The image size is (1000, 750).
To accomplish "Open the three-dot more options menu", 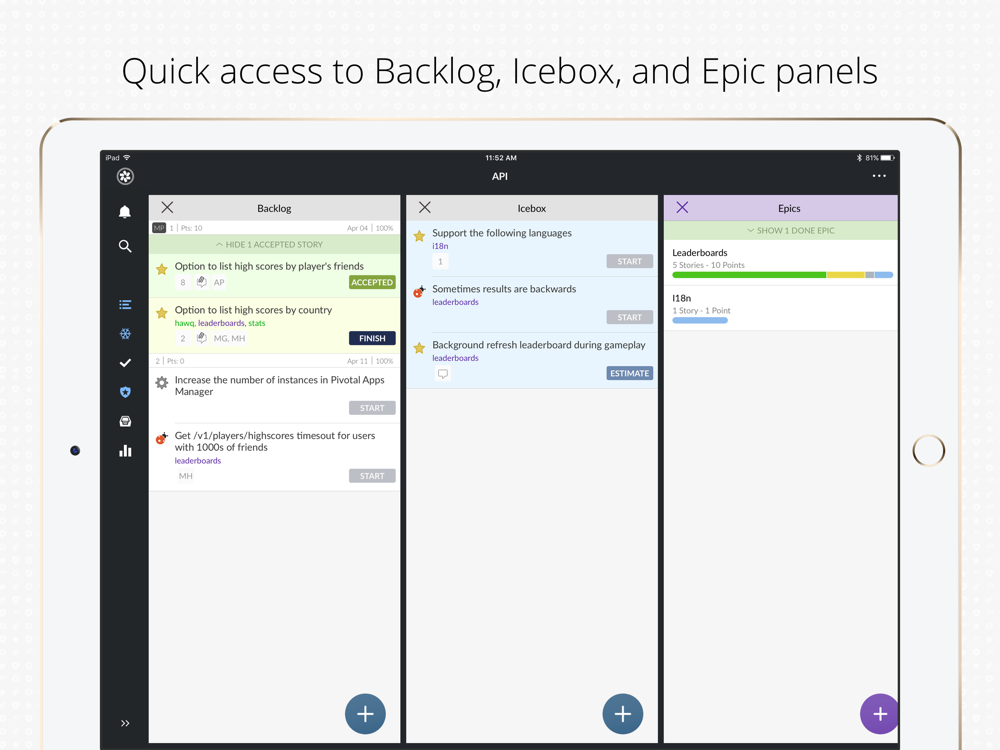I will [879, 176].
